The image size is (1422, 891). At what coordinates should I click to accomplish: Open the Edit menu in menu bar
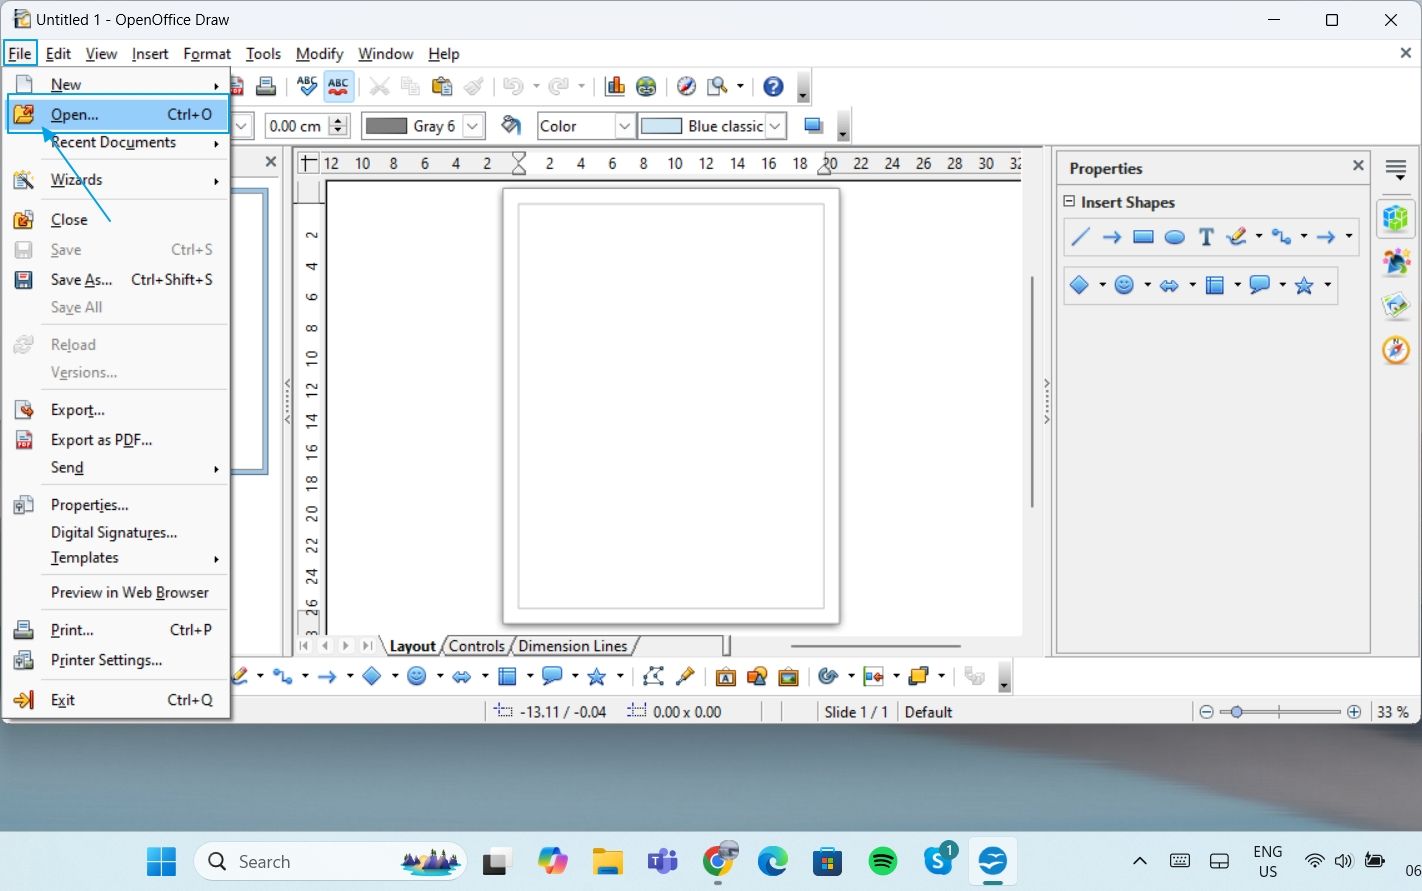click(x=58, y=54)
